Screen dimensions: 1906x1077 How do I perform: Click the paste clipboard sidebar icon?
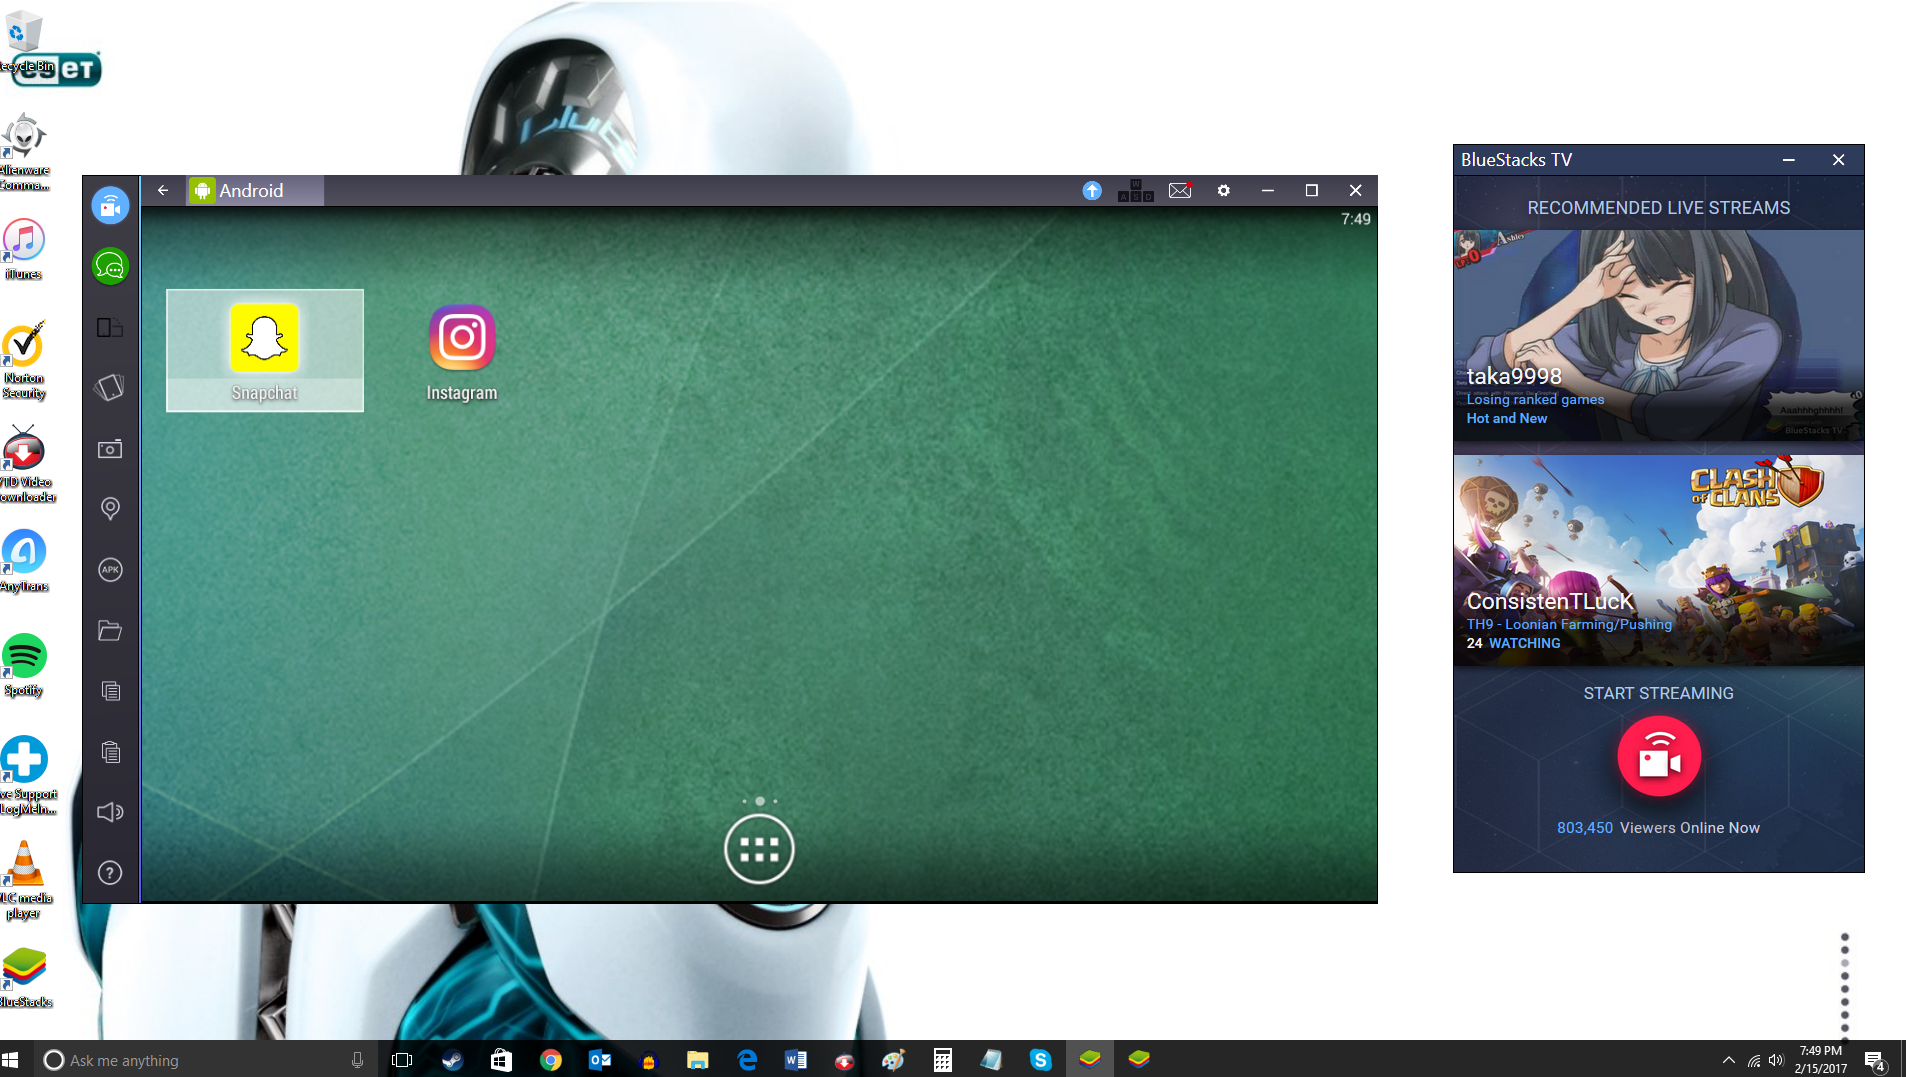(110, 752)
